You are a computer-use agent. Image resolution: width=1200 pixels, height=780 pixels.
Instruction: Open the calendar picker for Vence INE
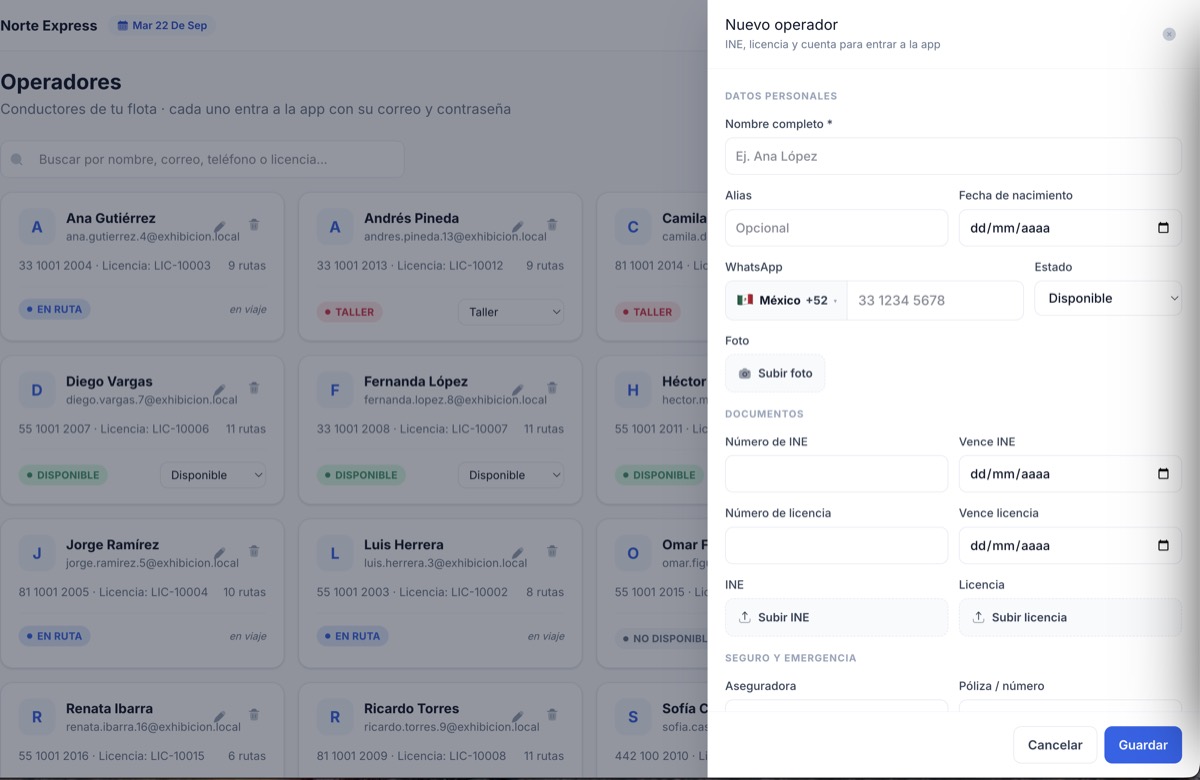tap(1163, 474)
